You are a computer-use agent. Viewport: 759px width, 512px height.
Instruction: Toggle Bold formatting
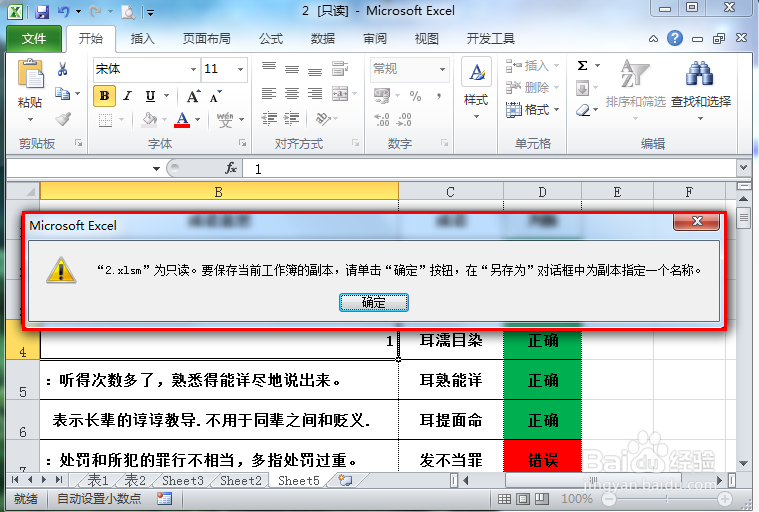click(x=105, y=96)
